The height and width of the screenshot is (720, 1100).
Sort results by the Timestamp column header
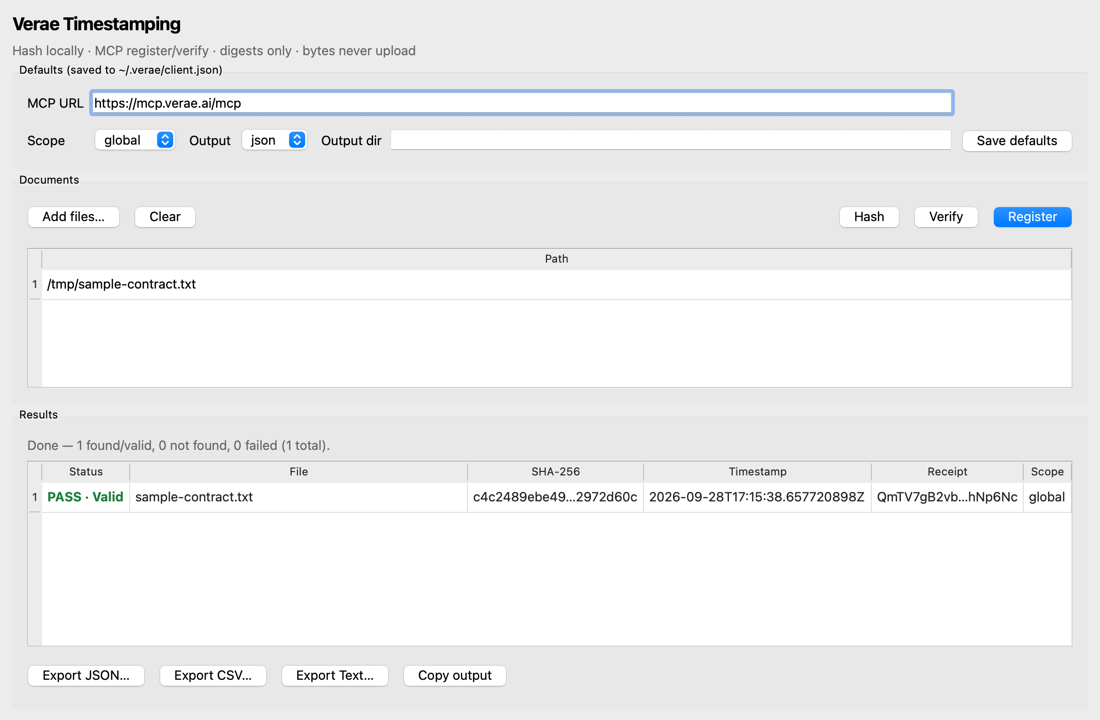(x=757, y=472)
